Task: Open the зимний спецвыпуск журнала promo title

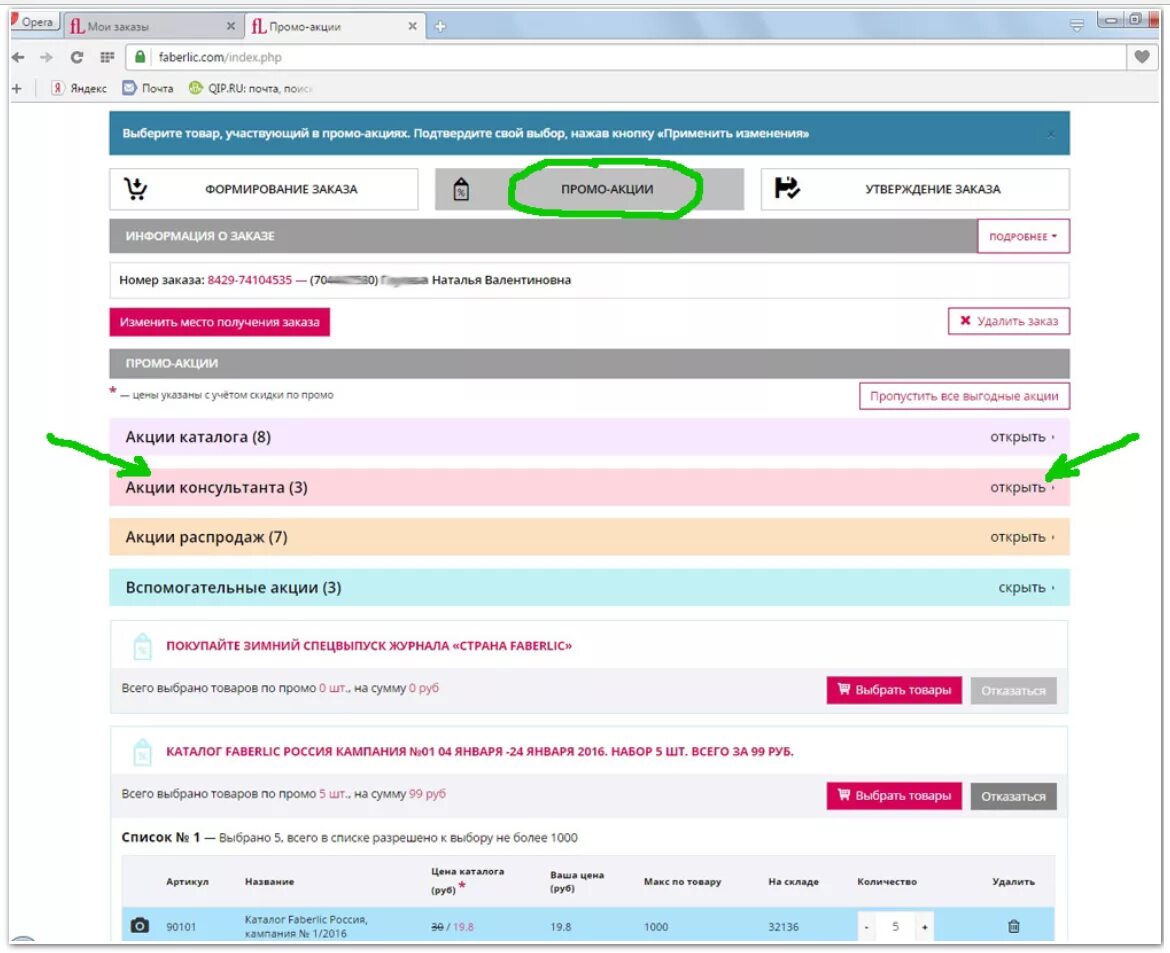Action: (369, 646)
